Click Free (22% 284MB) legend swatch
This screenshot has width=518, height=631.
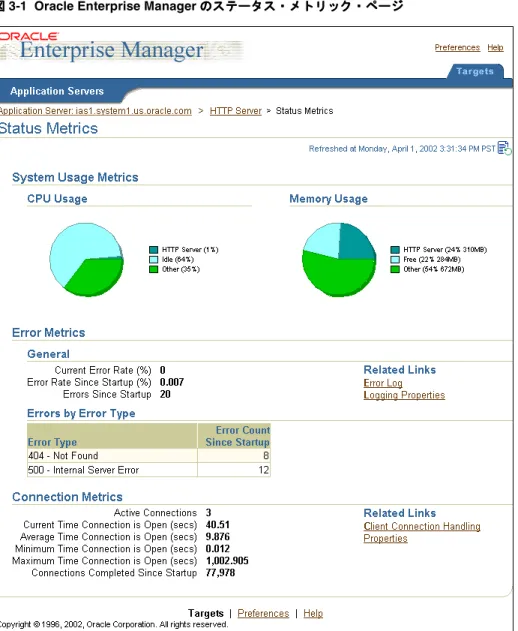395,260
